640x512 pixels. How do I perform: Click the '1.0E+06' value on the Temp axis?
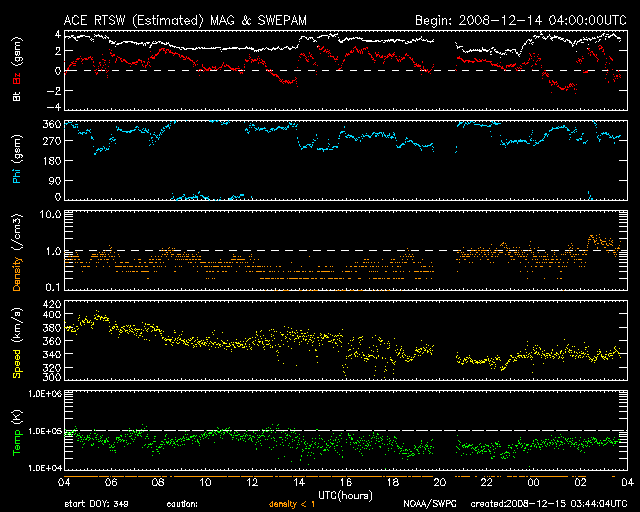point(45,394)
